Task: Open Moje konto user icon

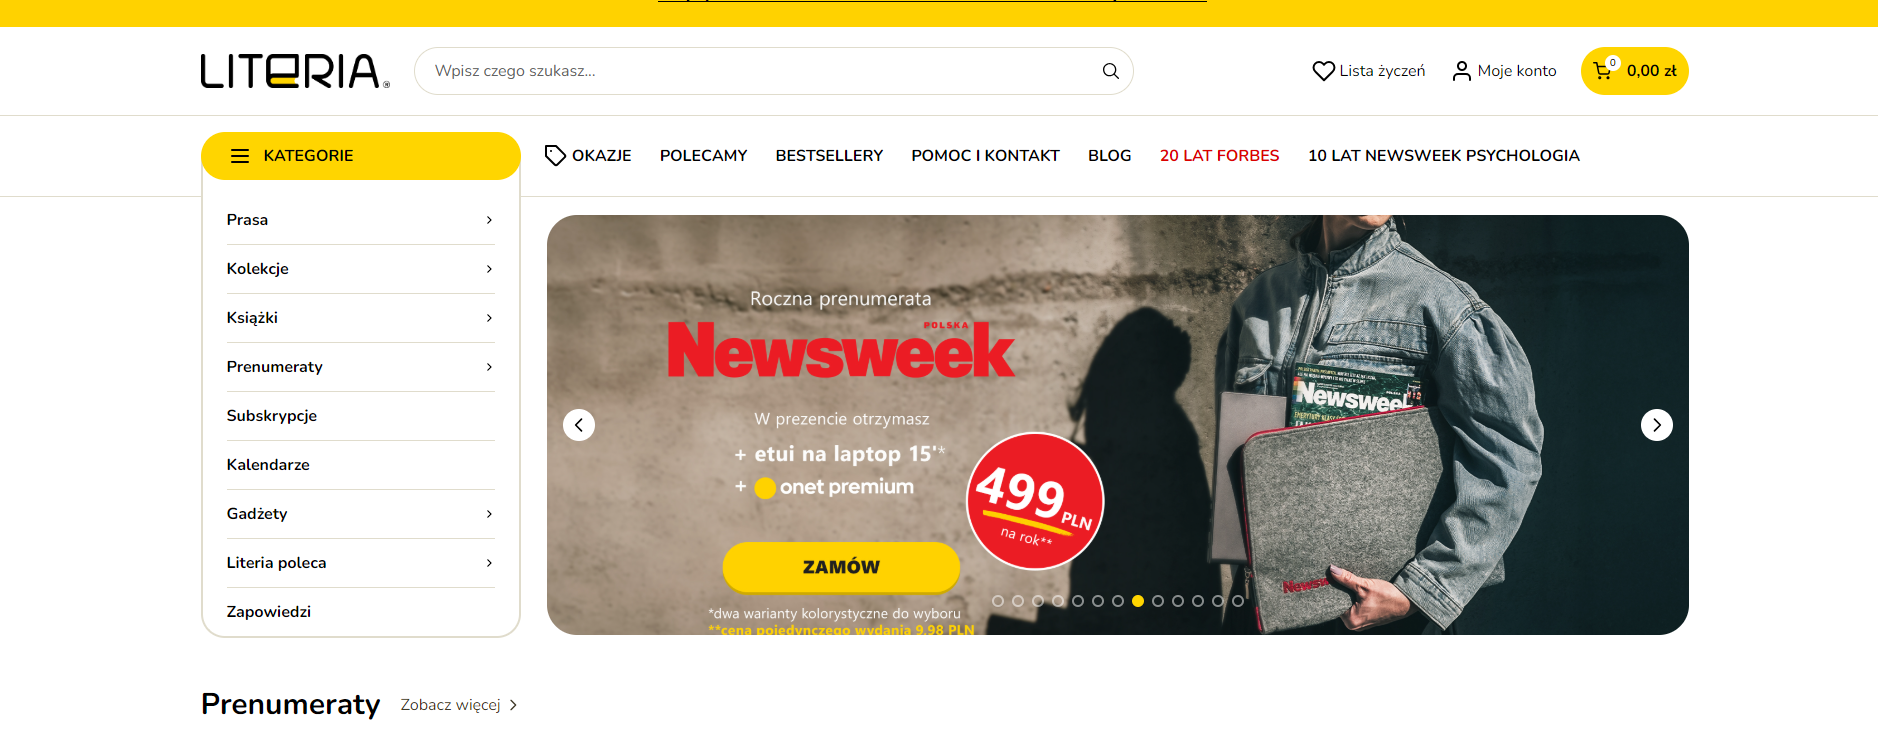Action: (1462, 71)
